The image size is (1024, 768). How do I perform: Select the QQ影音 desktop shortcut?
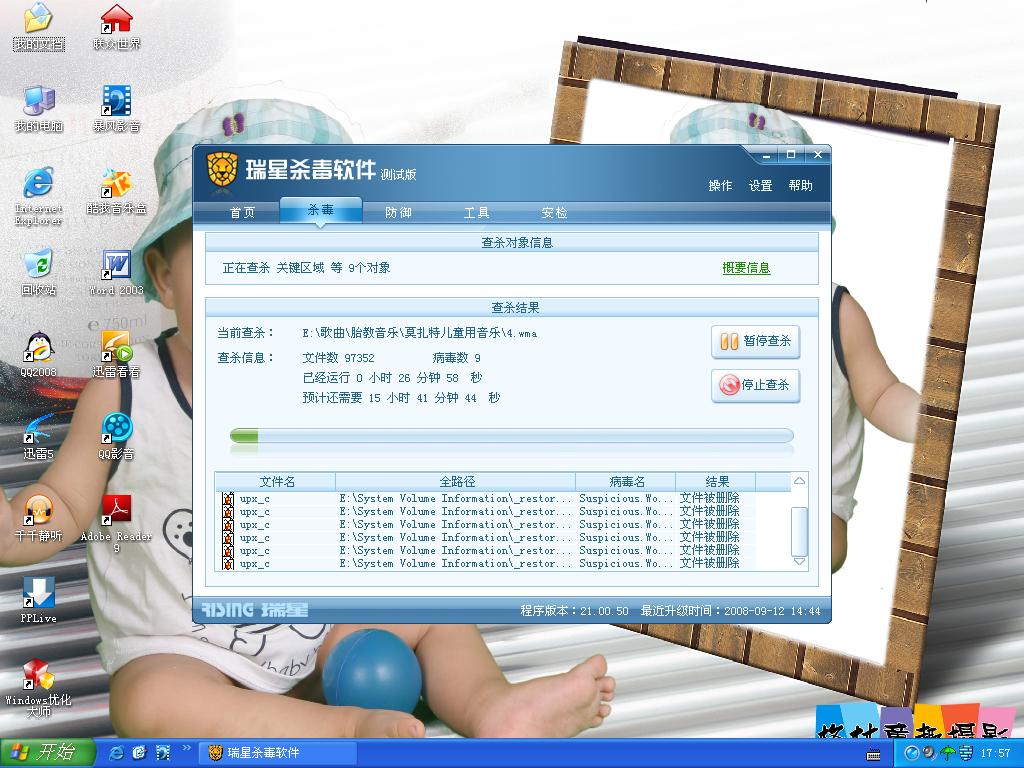pos(116,436)
